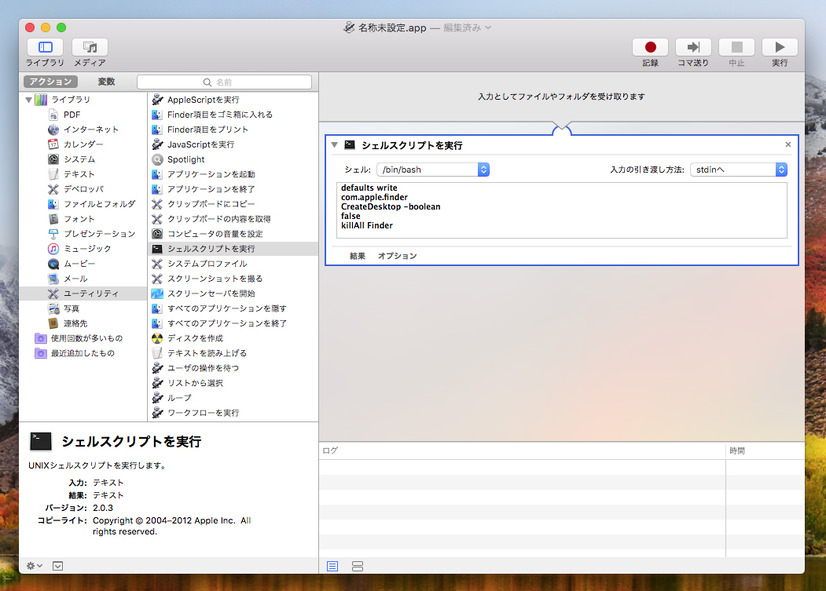The width and height of the screenshot is (826, 591).
Task: Select ユーティリティ category in library
Action: (83, 293)
